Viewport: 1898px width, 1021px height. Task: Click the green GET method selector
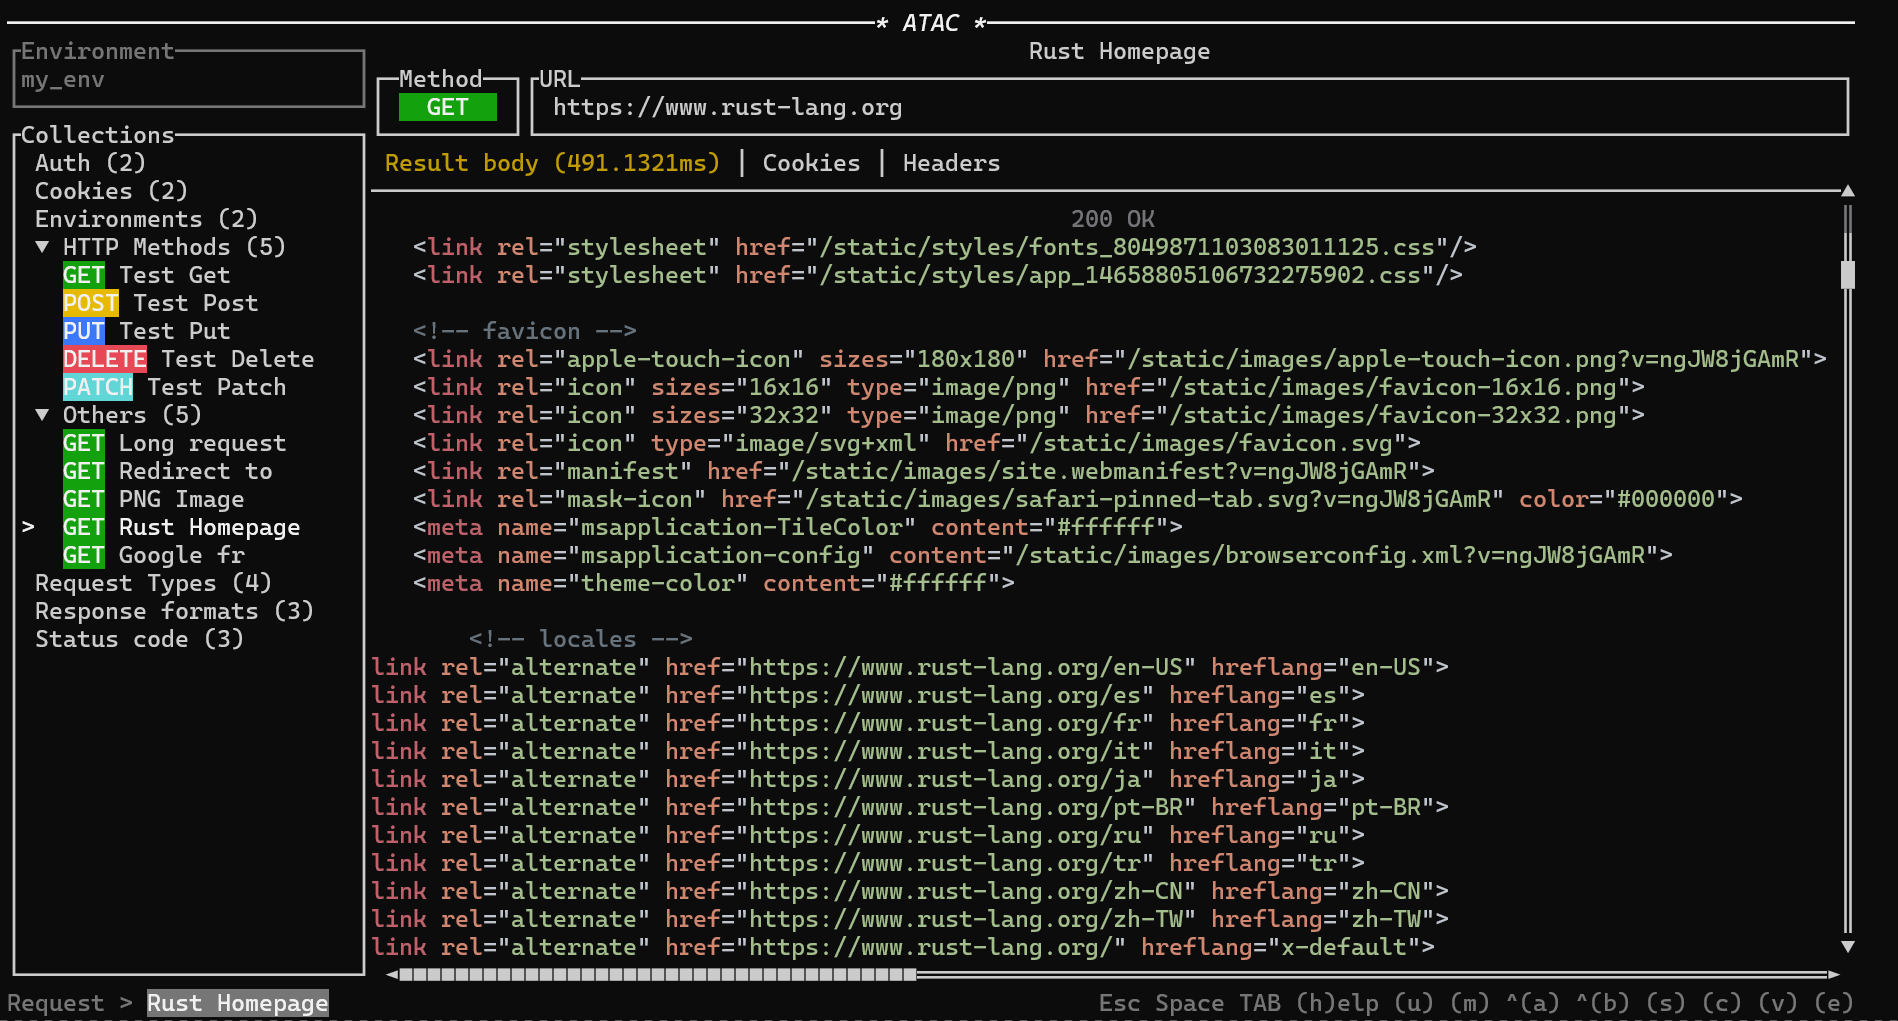pos(447,107)
